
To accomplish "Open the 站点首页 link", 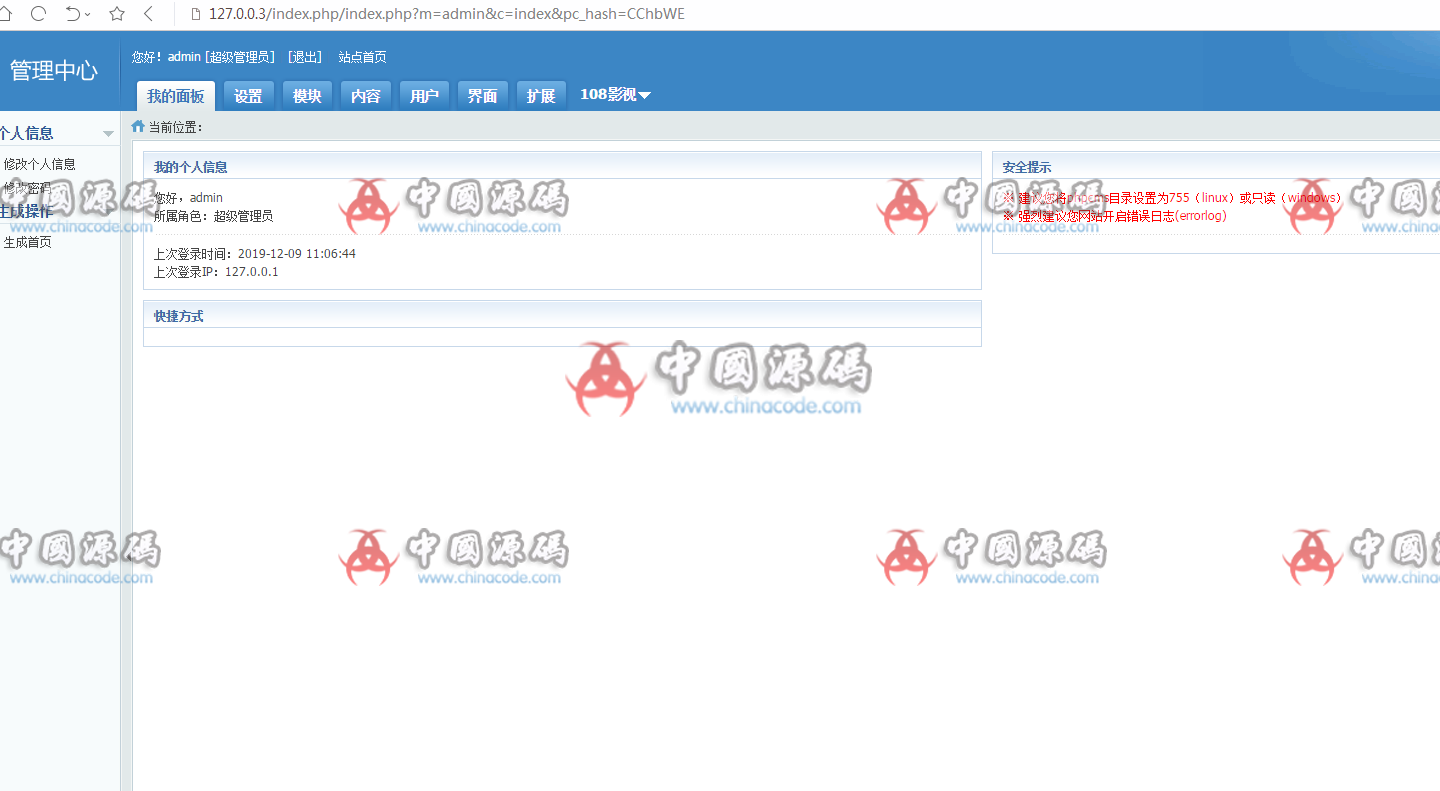I will [362, 57].
